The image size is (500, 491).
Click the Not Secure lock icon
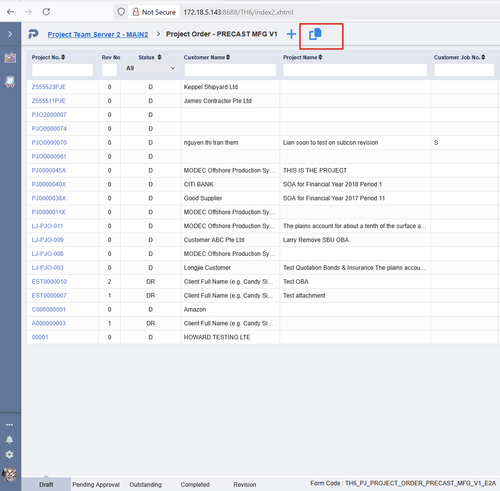(136, 12)
